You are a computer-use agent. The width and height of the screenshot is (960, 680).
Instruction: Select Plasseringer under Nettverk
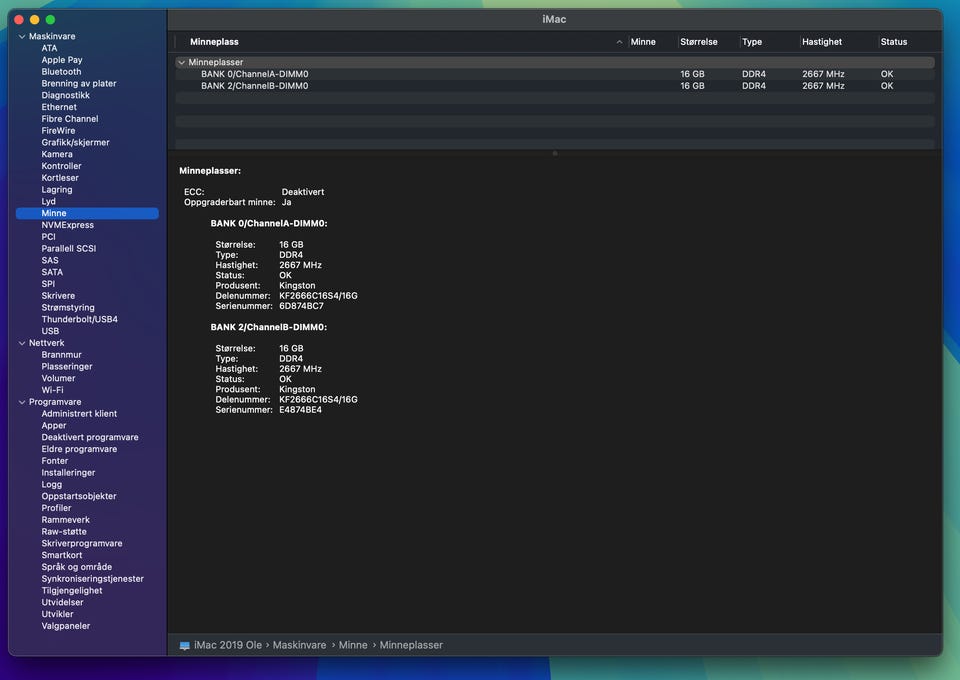(67, 367)
